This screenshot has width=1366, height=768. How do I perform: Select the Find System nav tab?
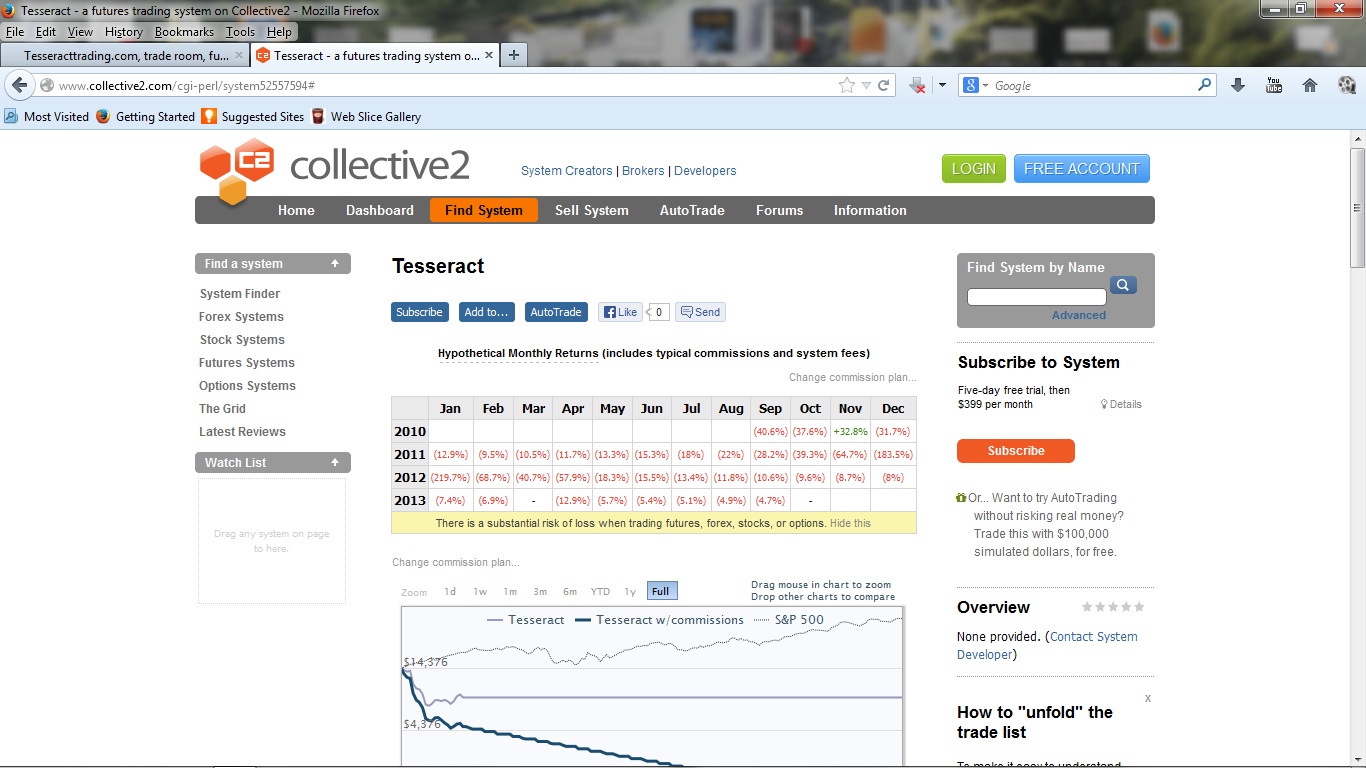484,210
